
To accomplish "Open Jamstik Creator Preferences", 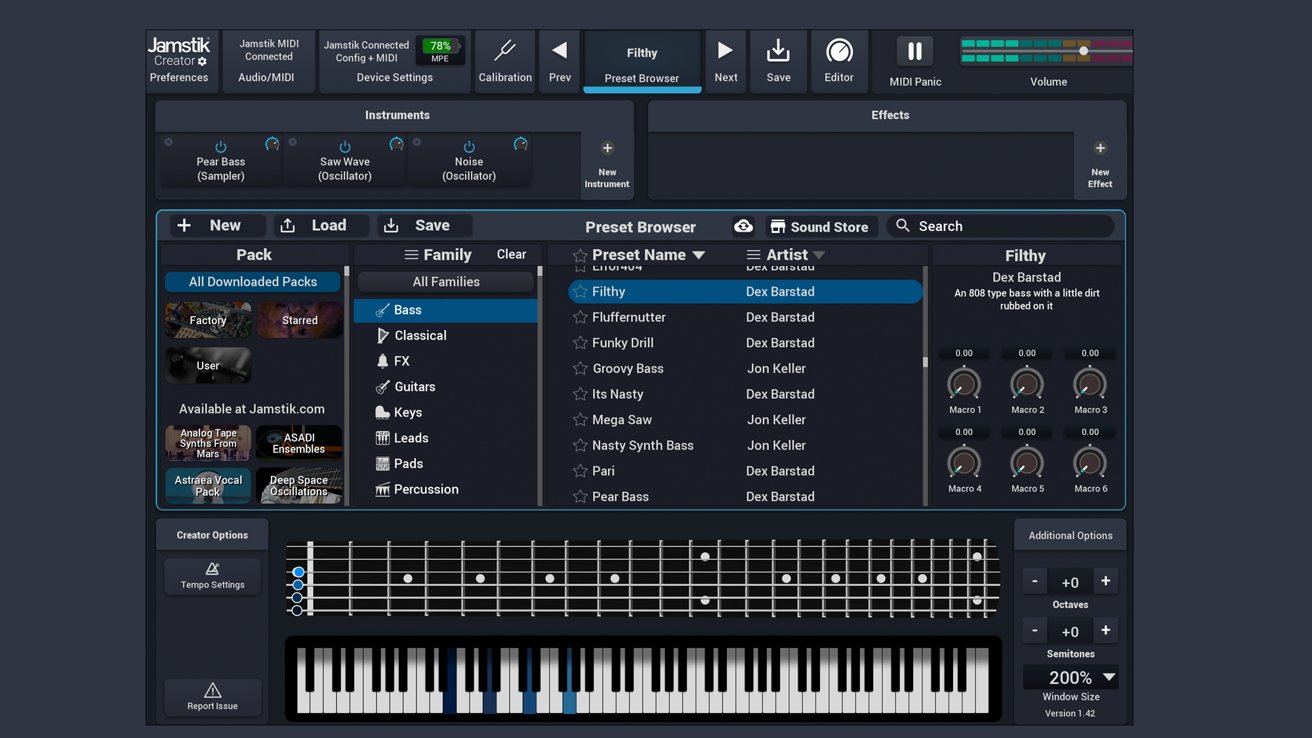I will tap(179, 61).
